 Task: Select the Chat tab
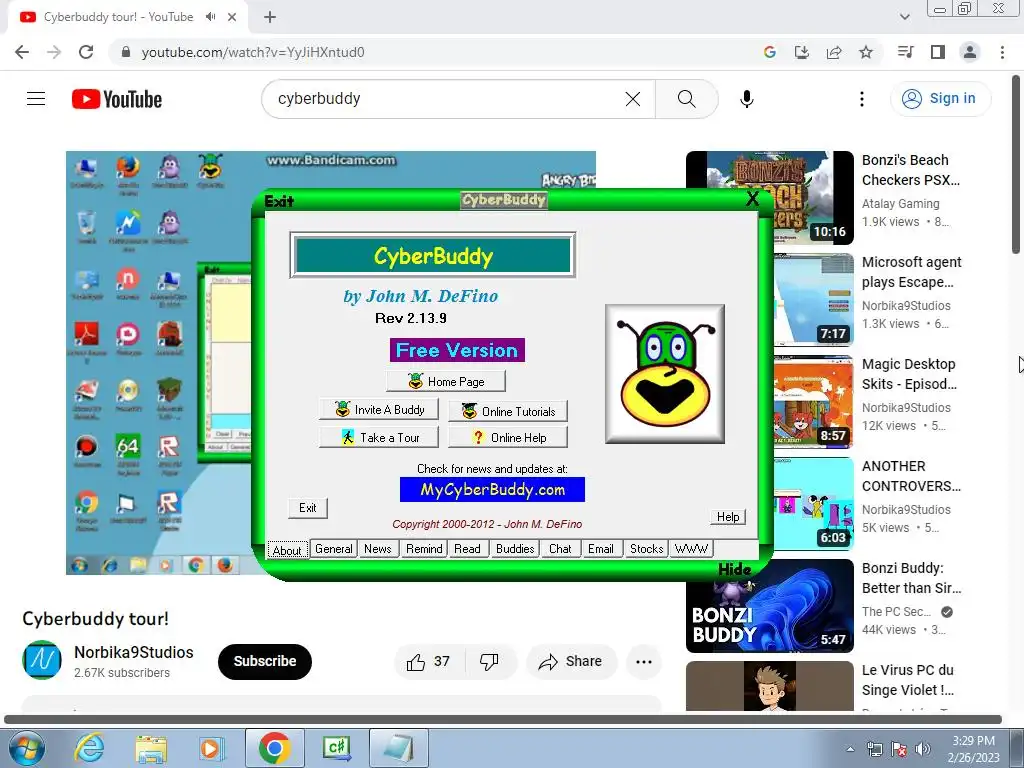pyautogui.click(x=560, y=549)
